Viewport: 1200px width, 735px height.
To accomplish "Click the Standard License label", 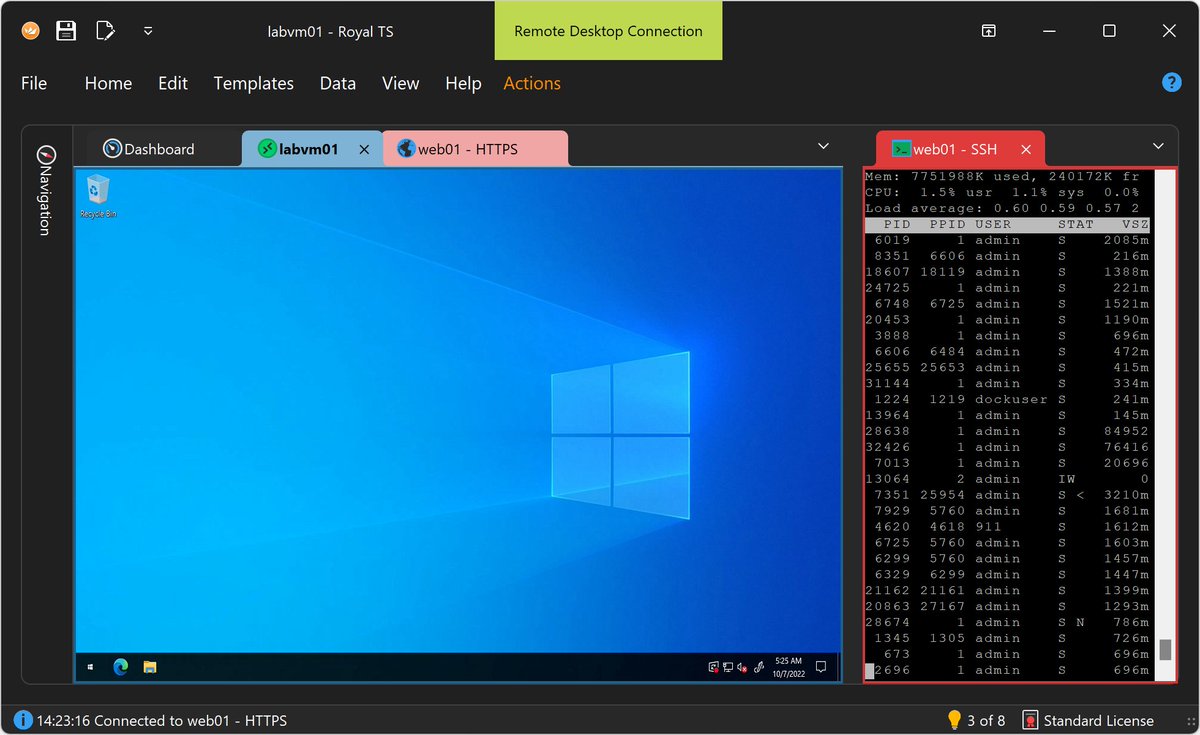I will pos(1098,720).
